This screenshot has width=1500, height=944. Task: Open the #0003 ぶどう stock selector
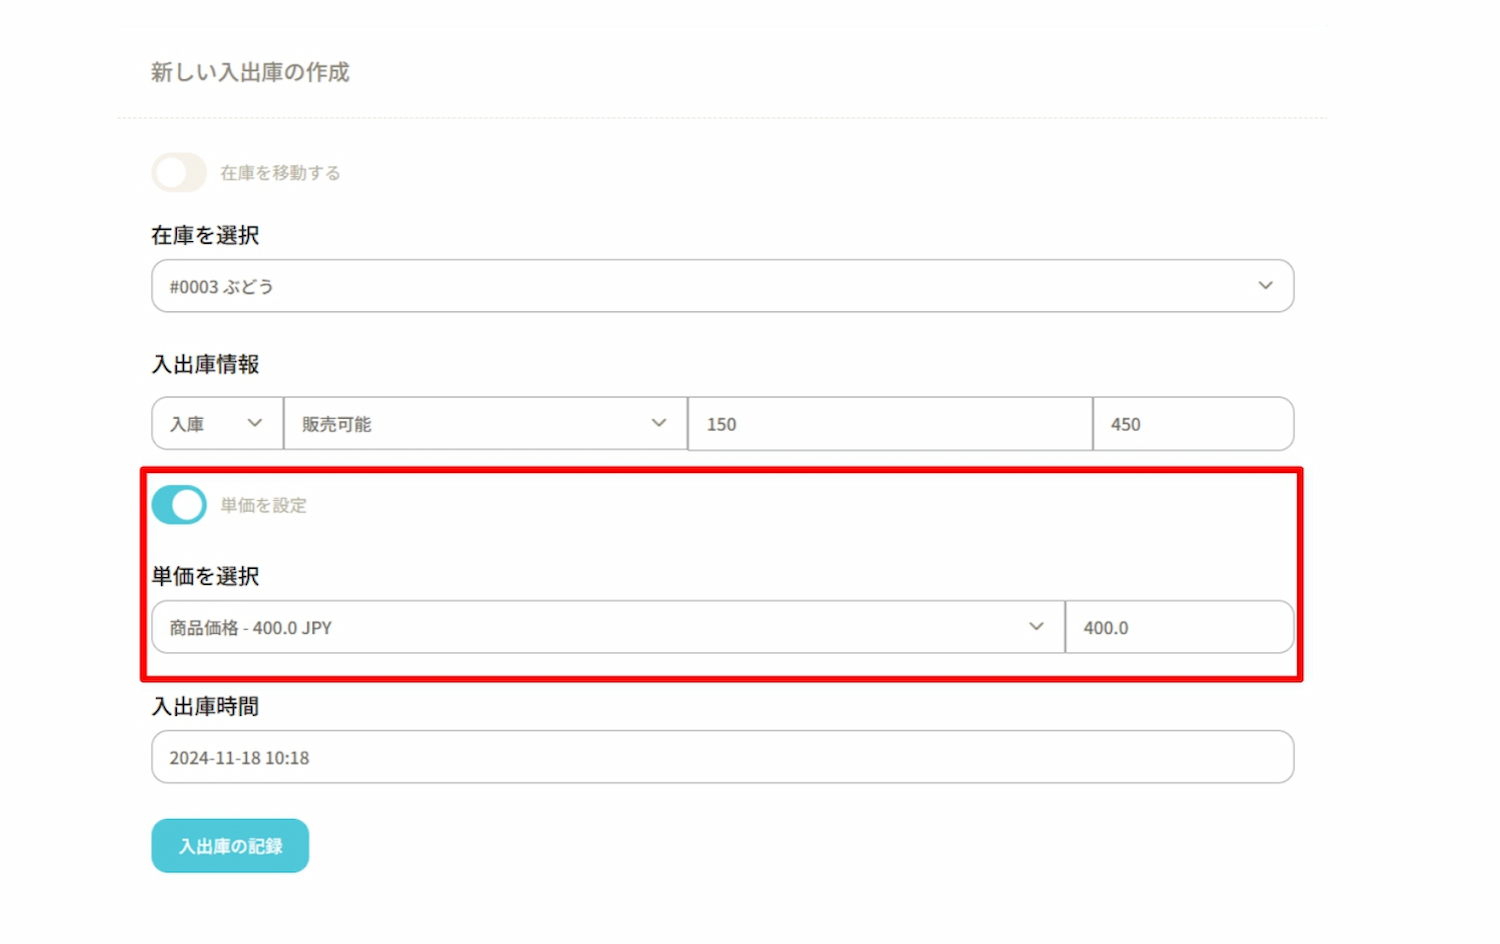click(700, 286)
